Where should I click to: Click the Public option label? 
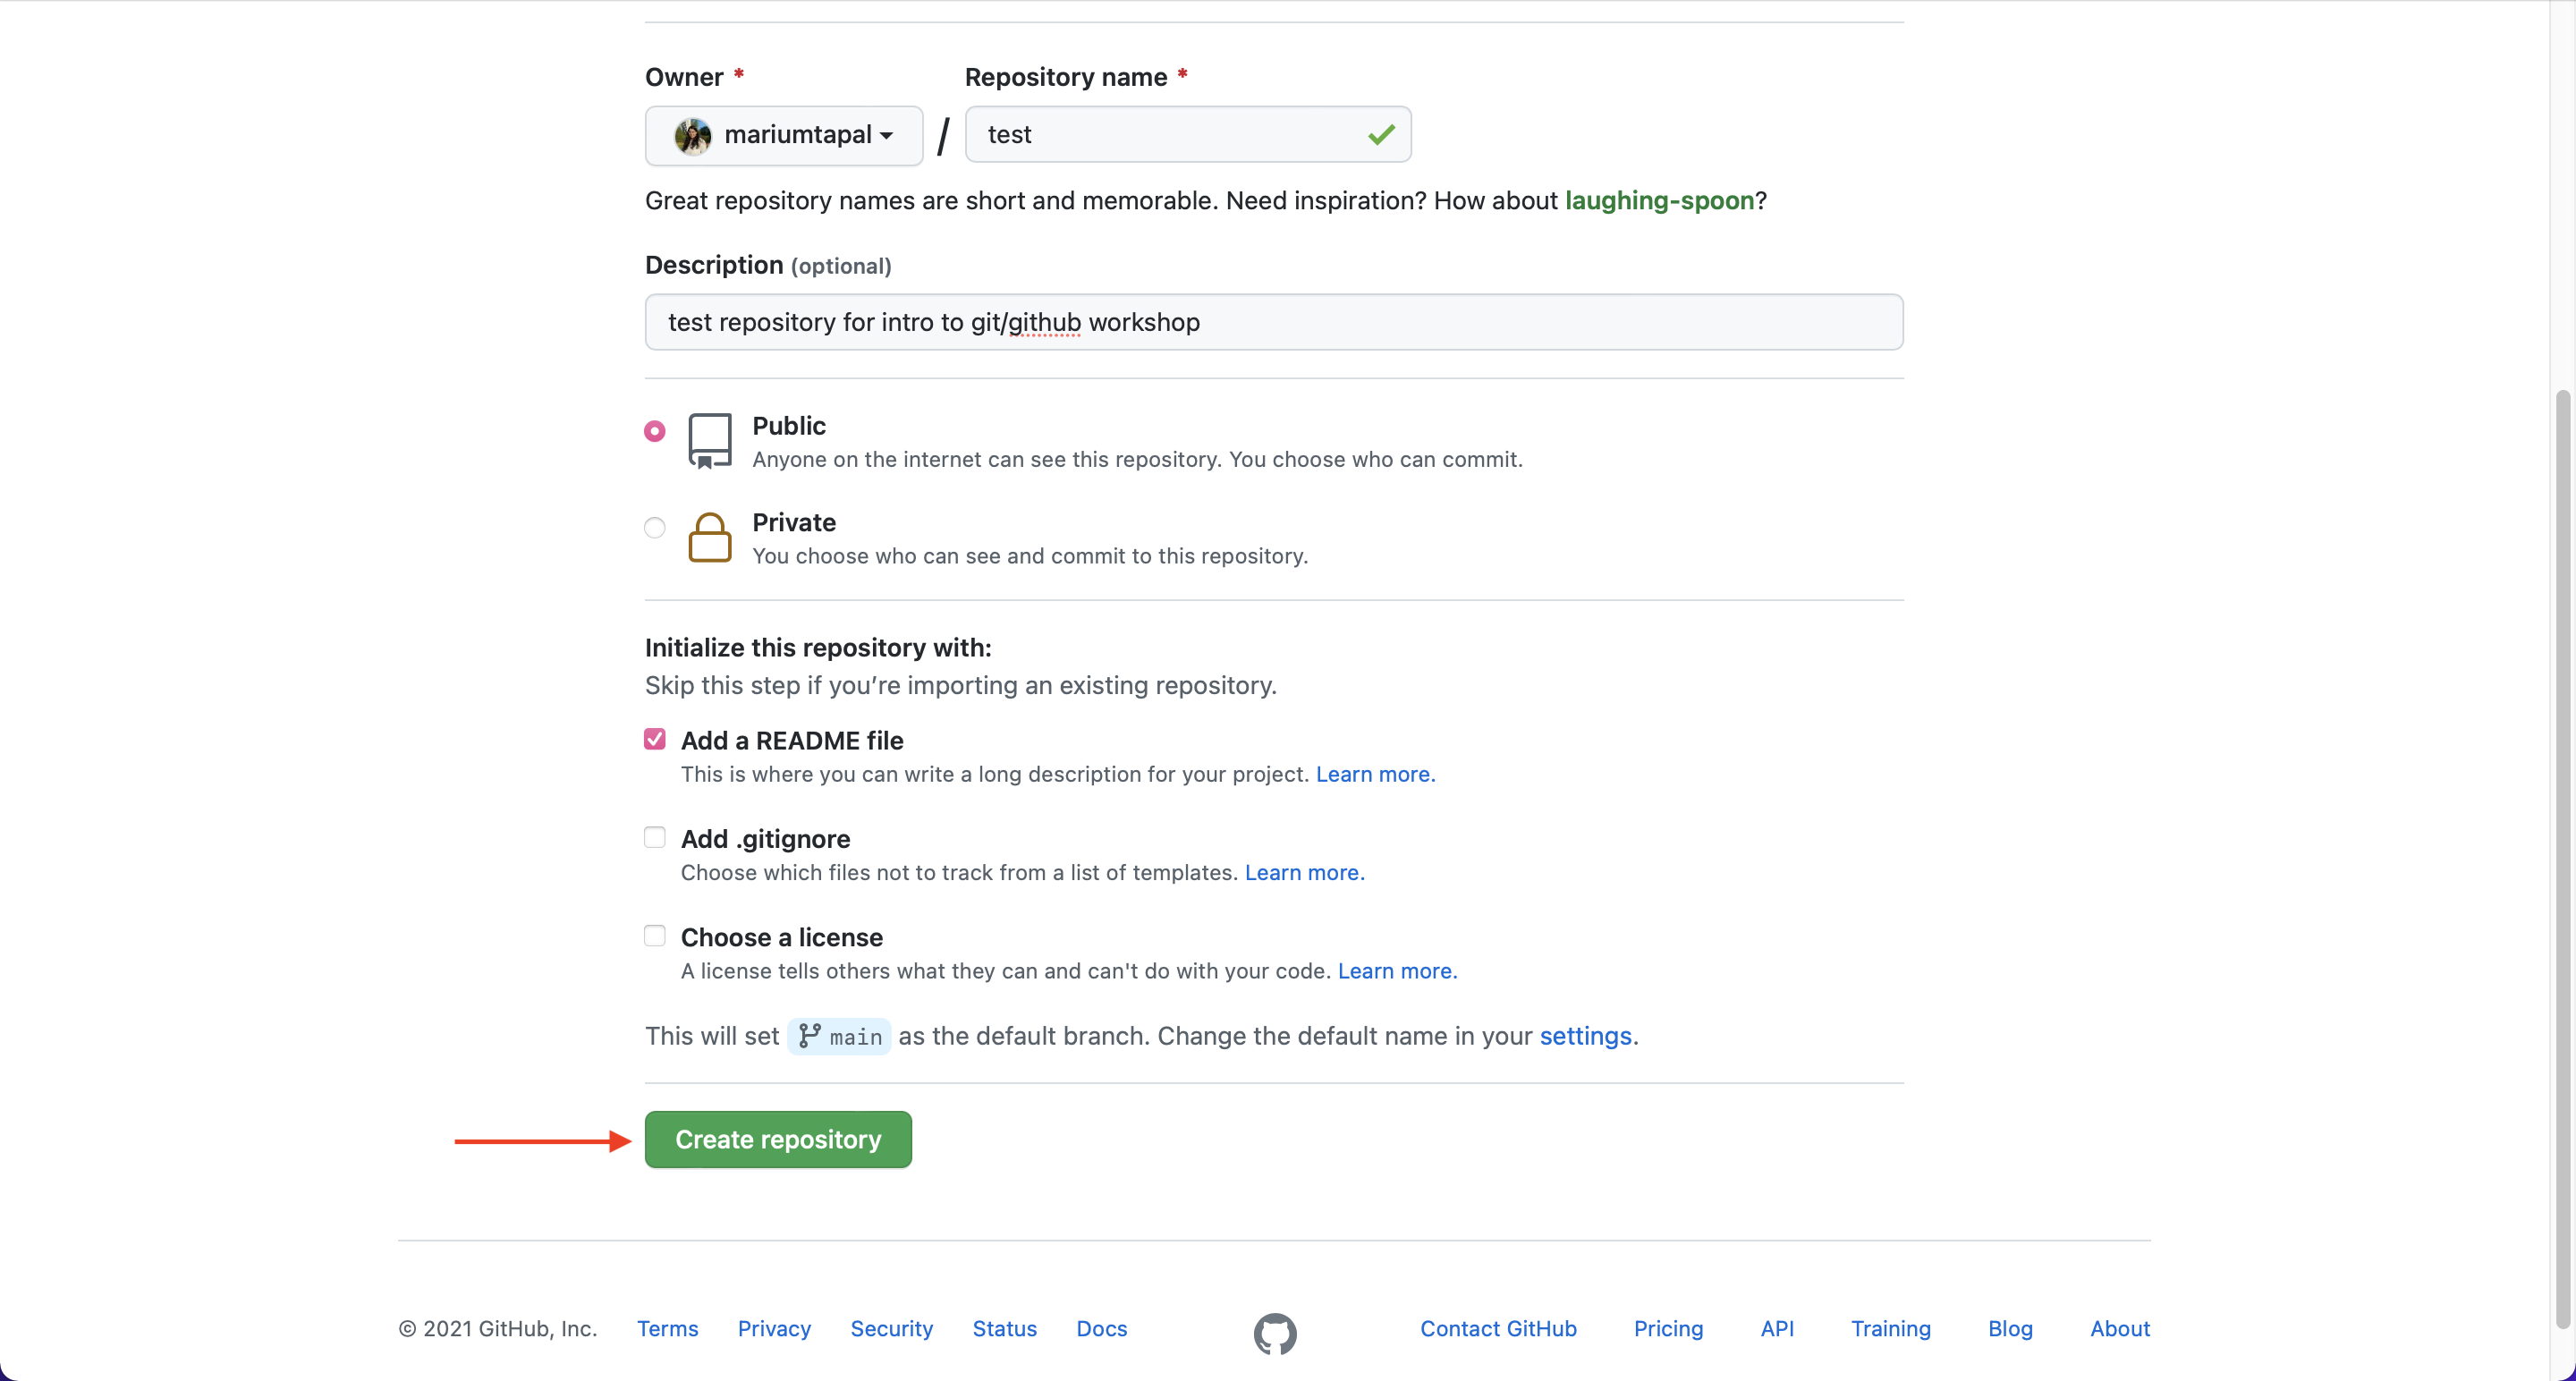click(789, 426)
